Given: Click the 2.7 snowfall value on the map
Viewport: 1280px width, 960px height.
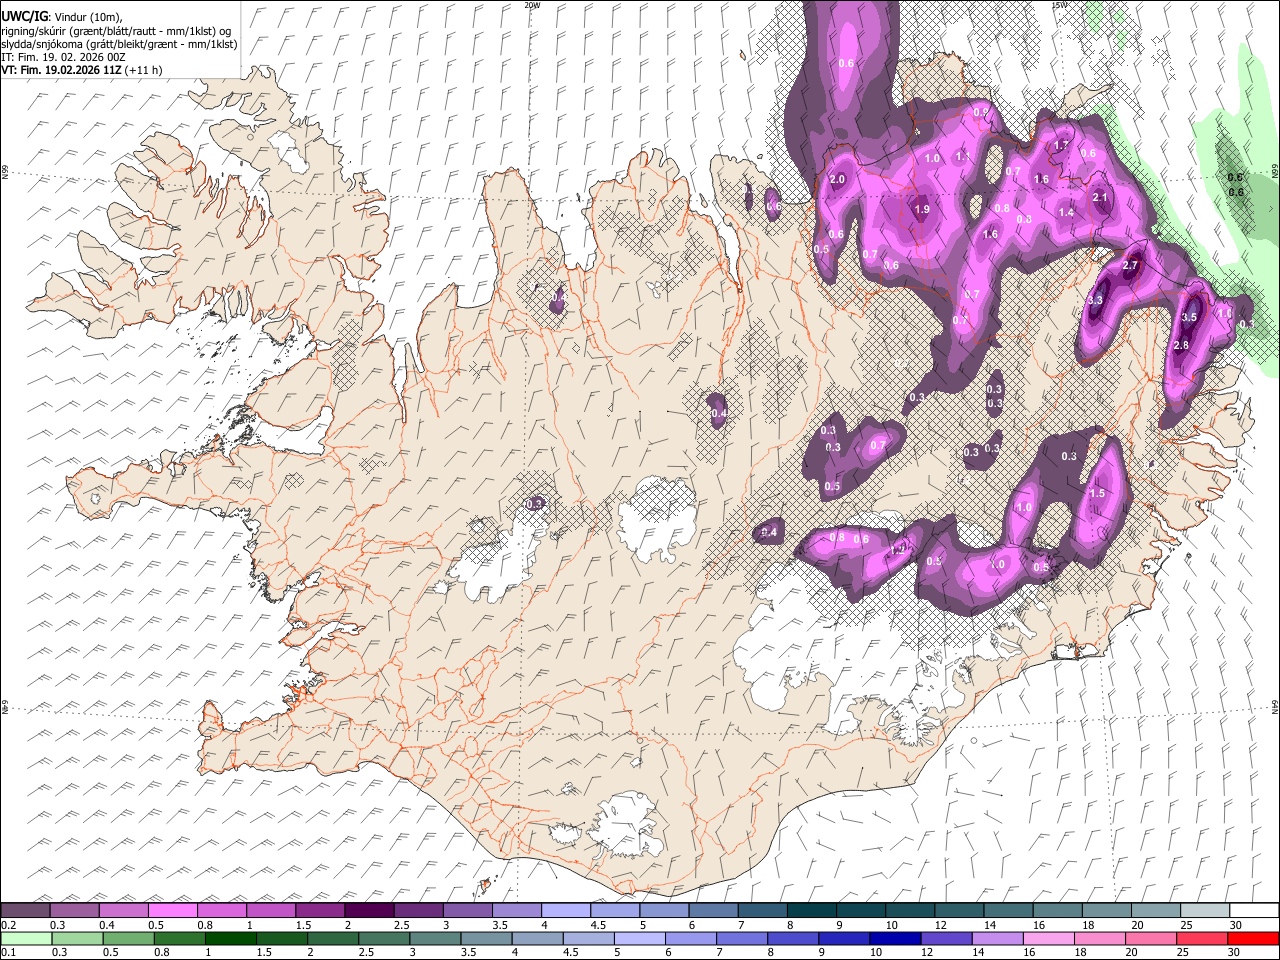Looking at the screenshot, I should (1131, 266).
